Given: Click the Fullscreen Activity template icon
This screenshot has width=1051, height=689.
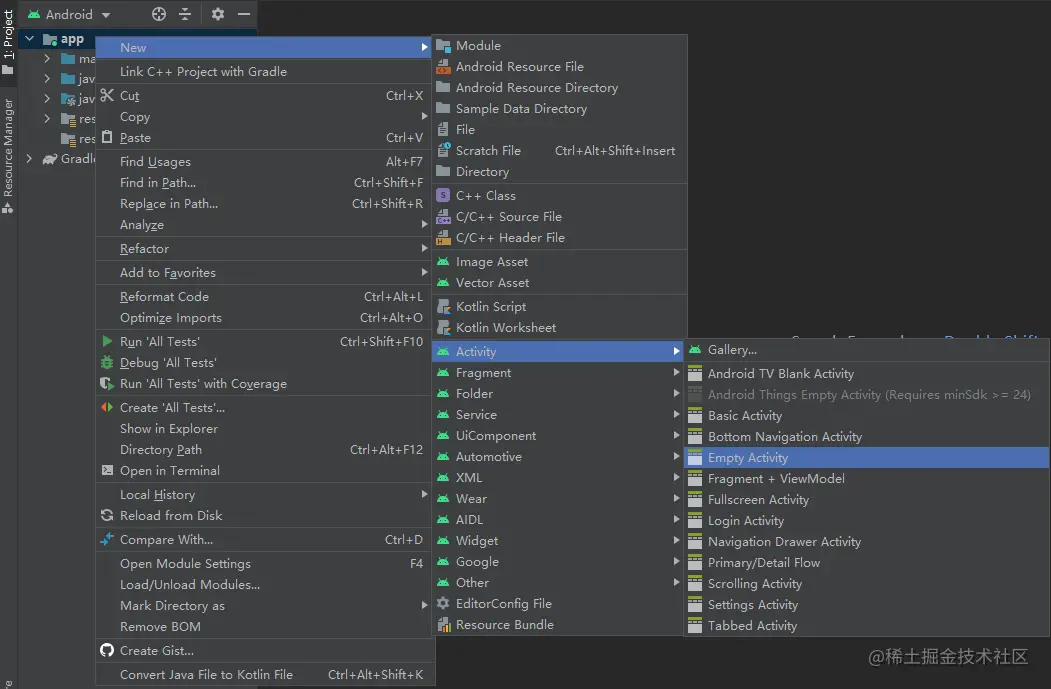Looking at the screenshot, I should tap(695, 500).
